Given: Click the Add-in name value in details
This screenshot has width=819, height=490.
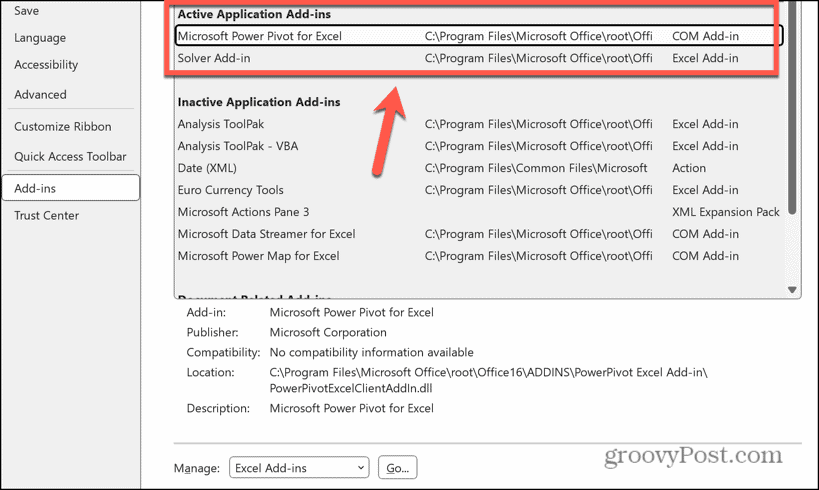Looking at the screenshot, I should coord(352,312).
